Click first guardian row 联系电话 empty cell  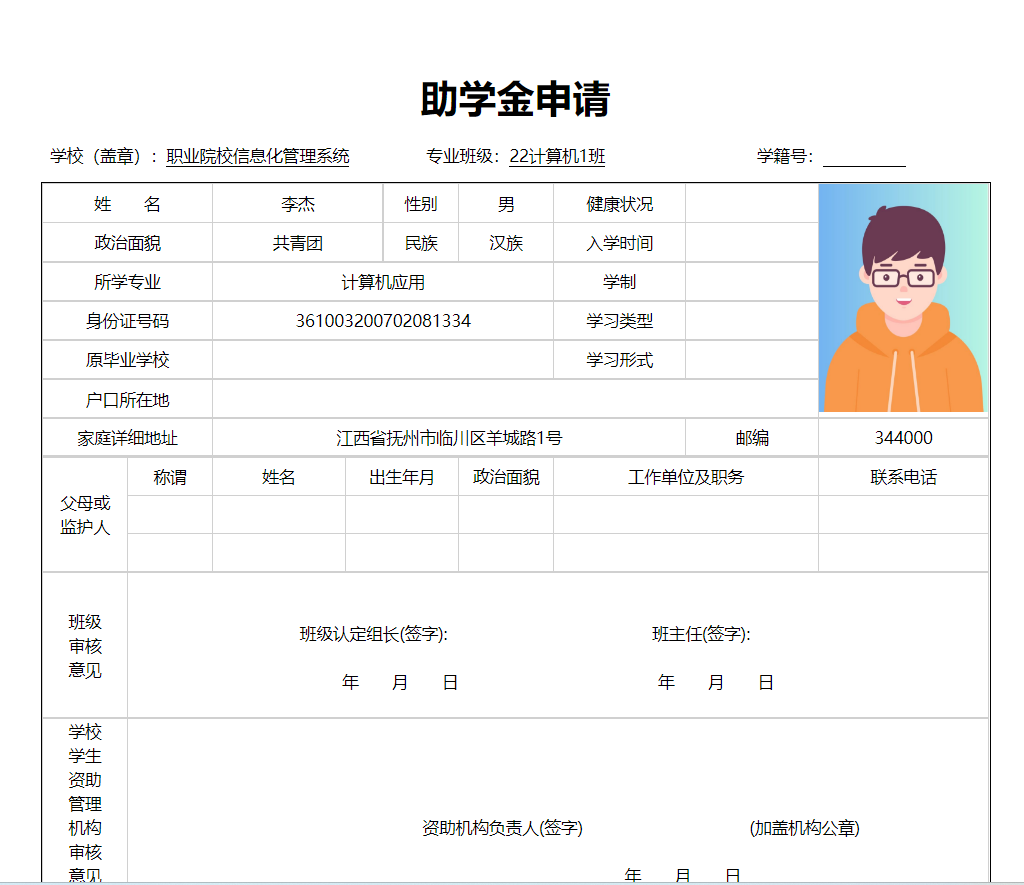903,515
